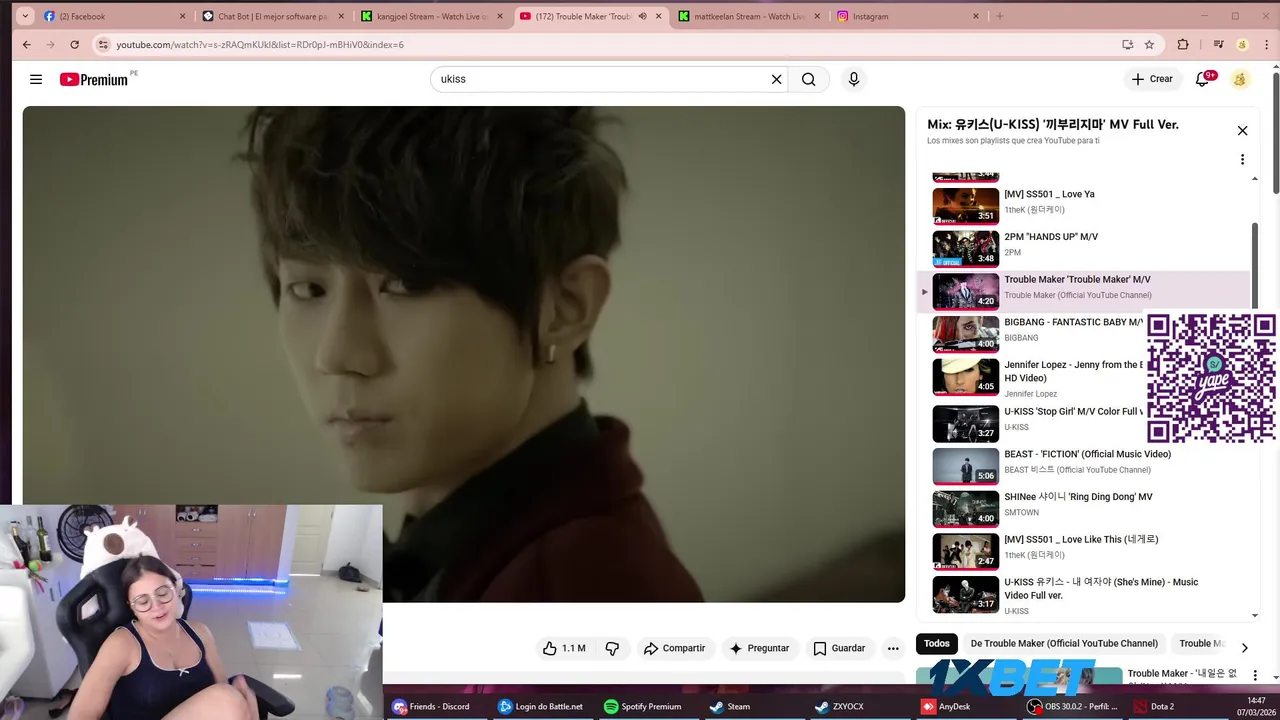Click thumbnail of Trouble Maker 'Trouble Maker' M/V
Viewport: 1280px width, 720px height.
[x=966, y=291]
